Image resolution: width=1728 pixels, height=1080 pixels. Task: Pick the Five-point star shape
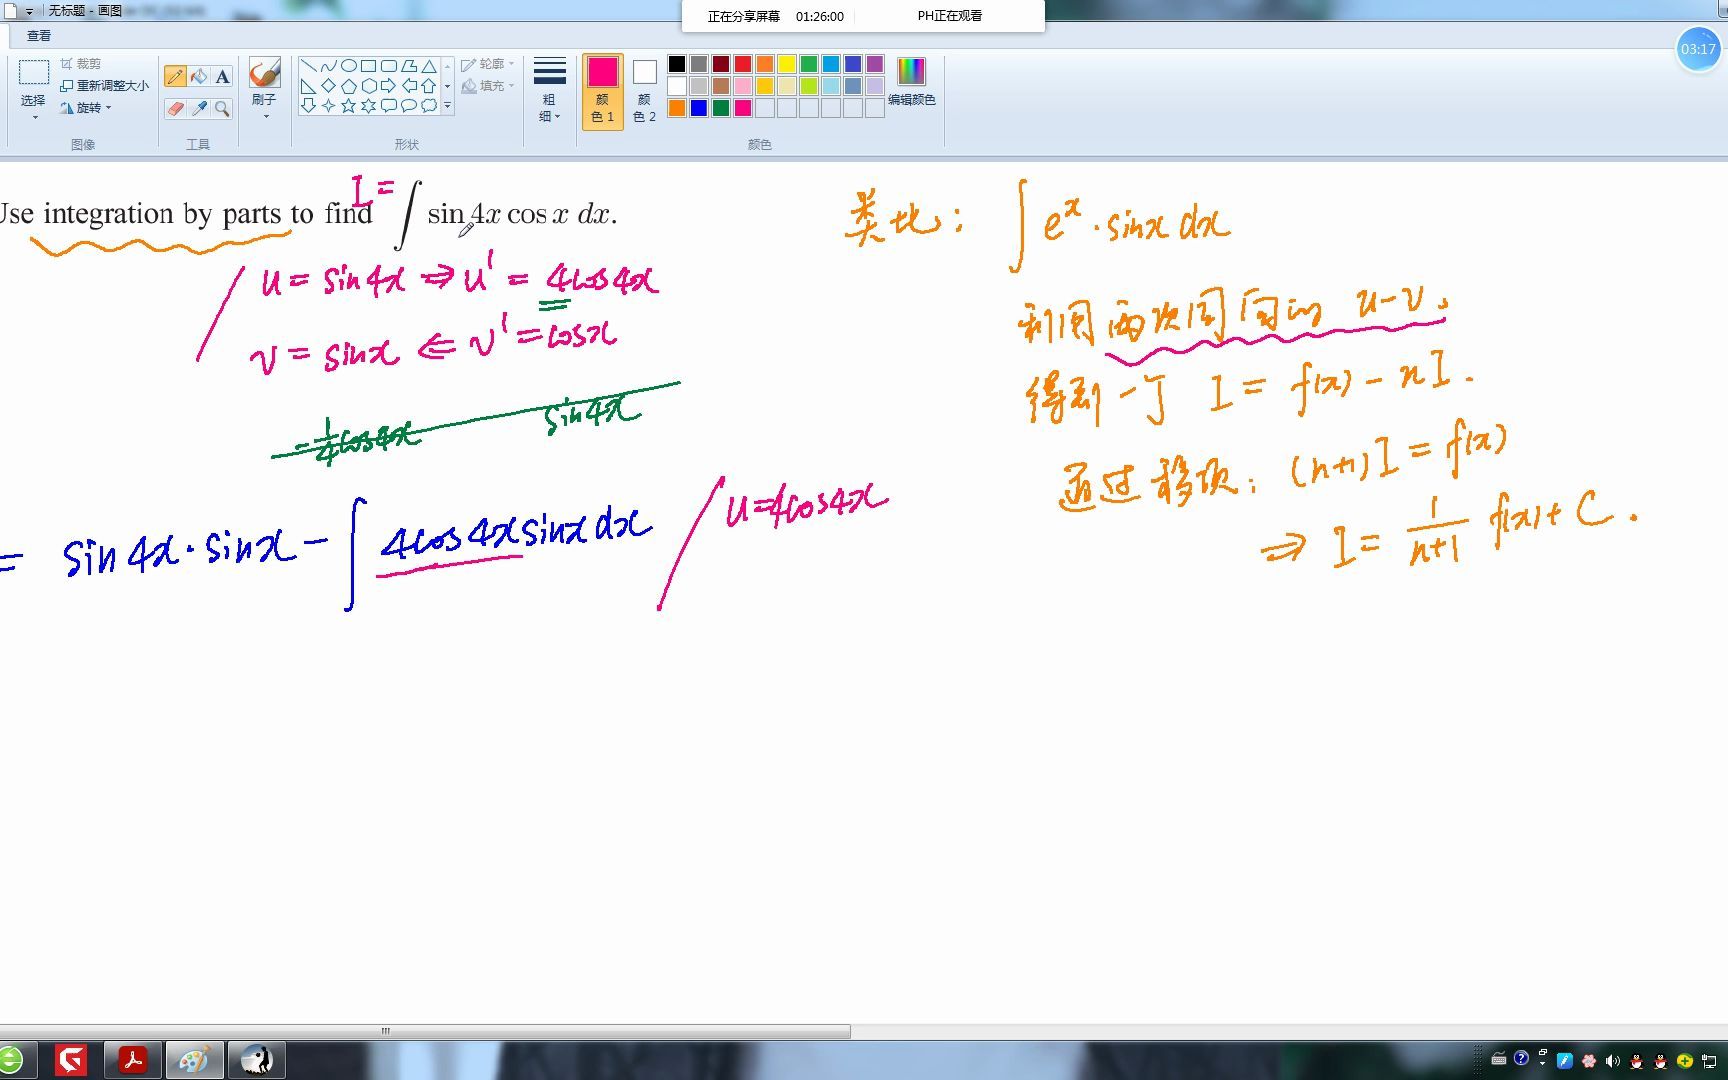tap(348, 106)
